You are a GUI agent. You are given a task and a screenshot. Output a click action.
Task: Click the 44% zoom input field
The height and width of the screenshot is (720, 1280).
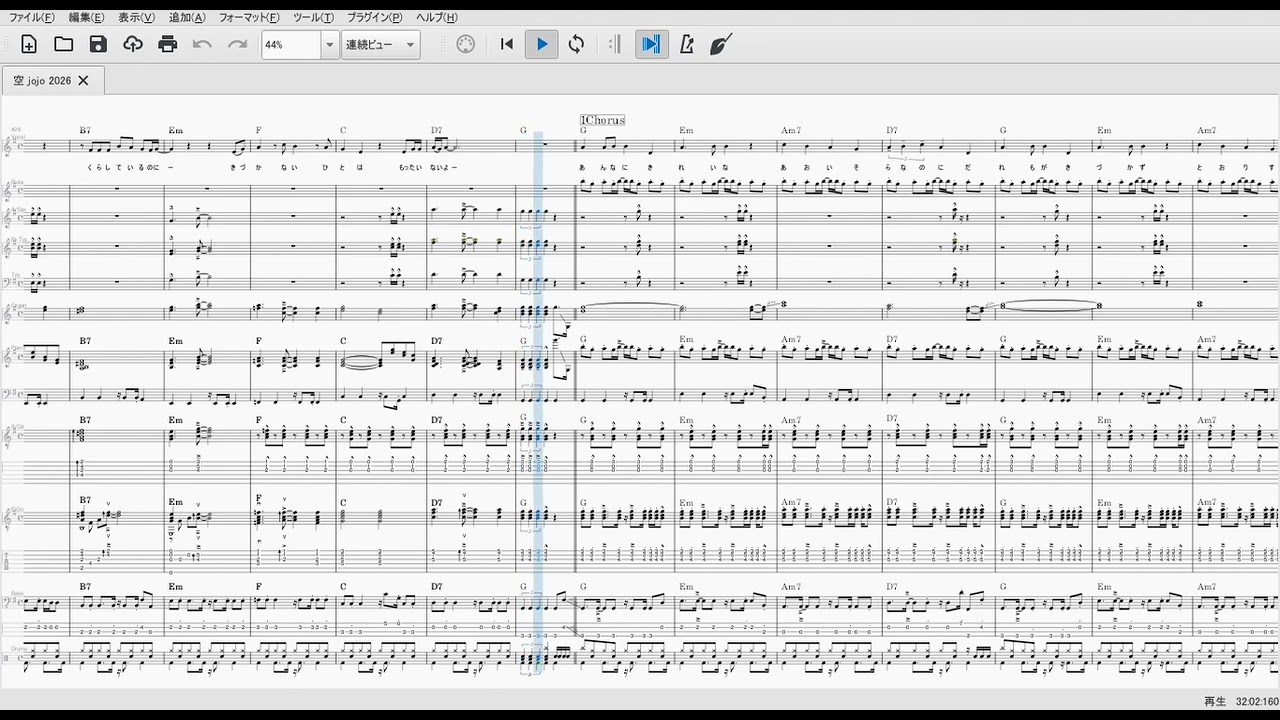pyautogui.click(x=290, y=45)
